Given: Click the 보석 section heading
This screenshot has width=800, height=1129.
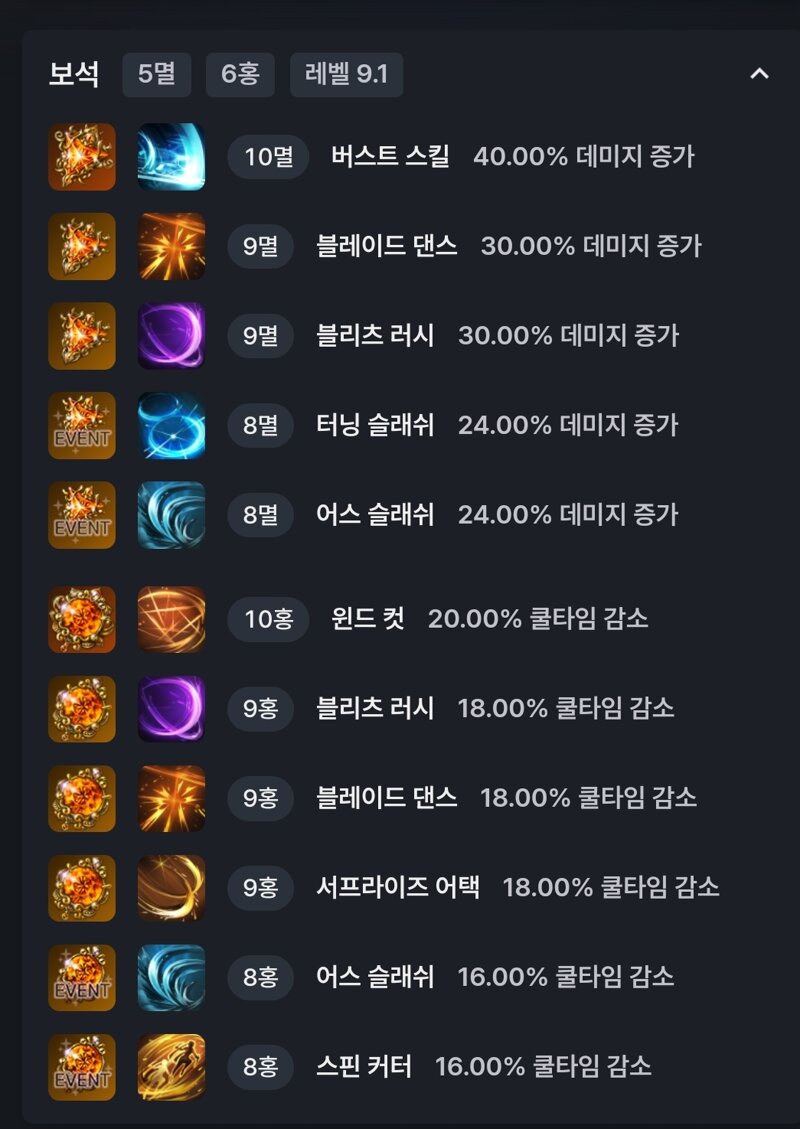Looking at the screenshot, I should [x=73, y=73].
